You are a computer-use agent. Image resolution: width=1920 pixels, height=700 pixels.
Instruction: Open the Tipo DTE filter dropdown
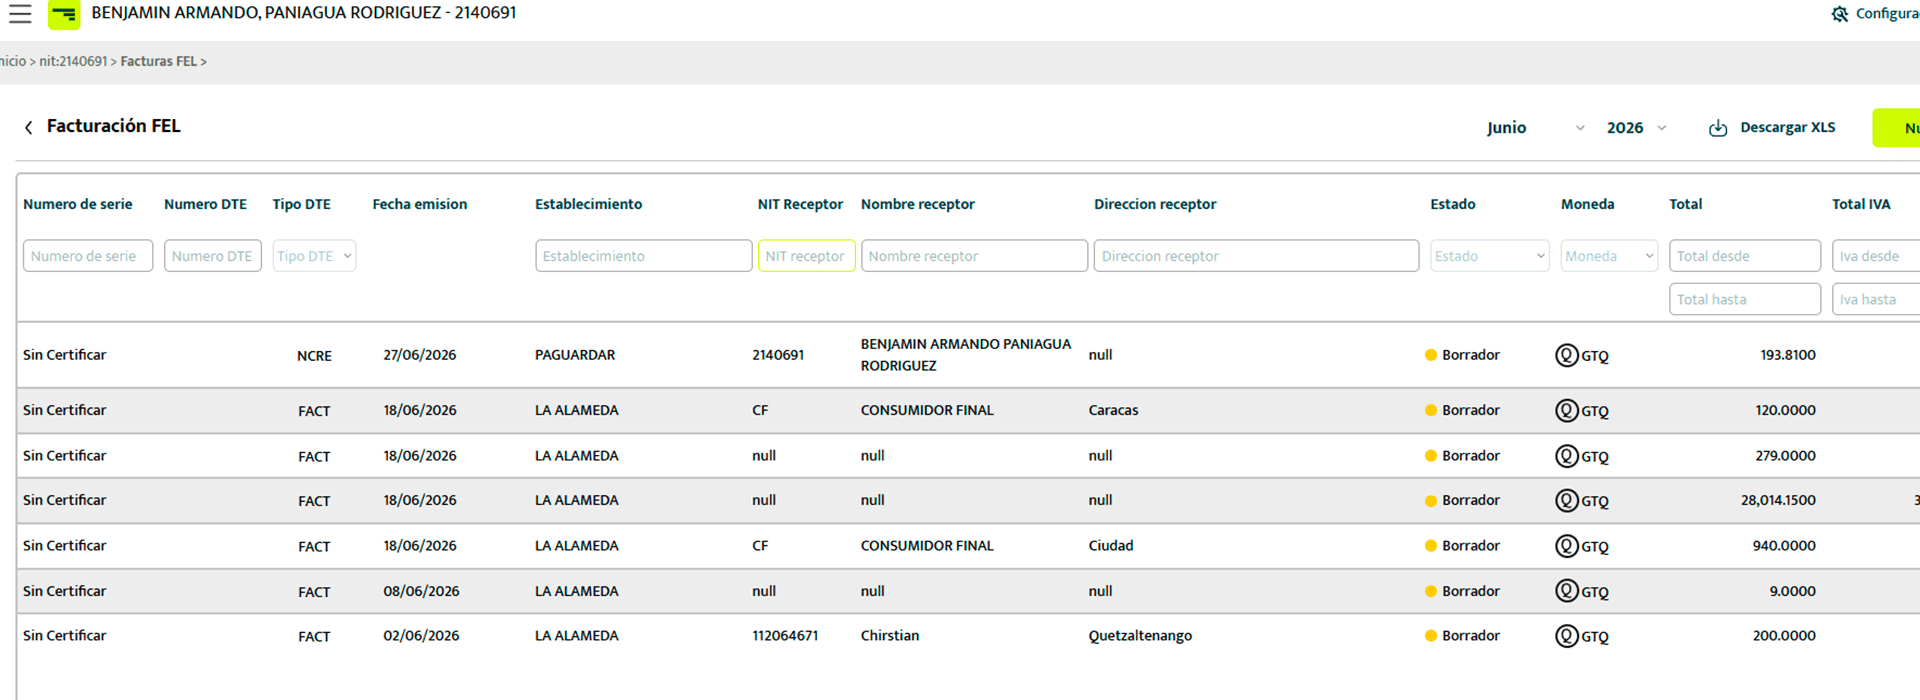pos(314,256)
